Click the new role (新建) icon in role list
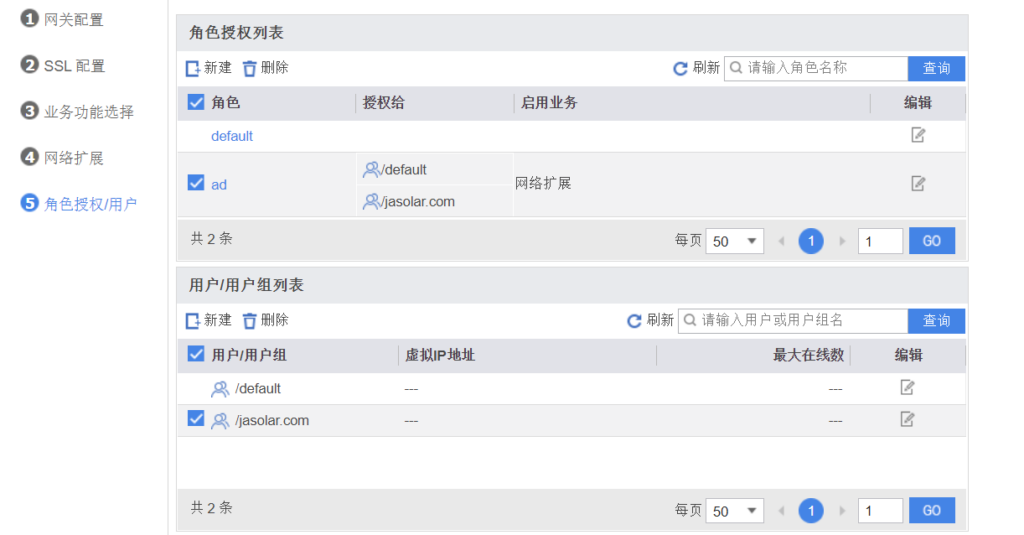 [193, 68]
